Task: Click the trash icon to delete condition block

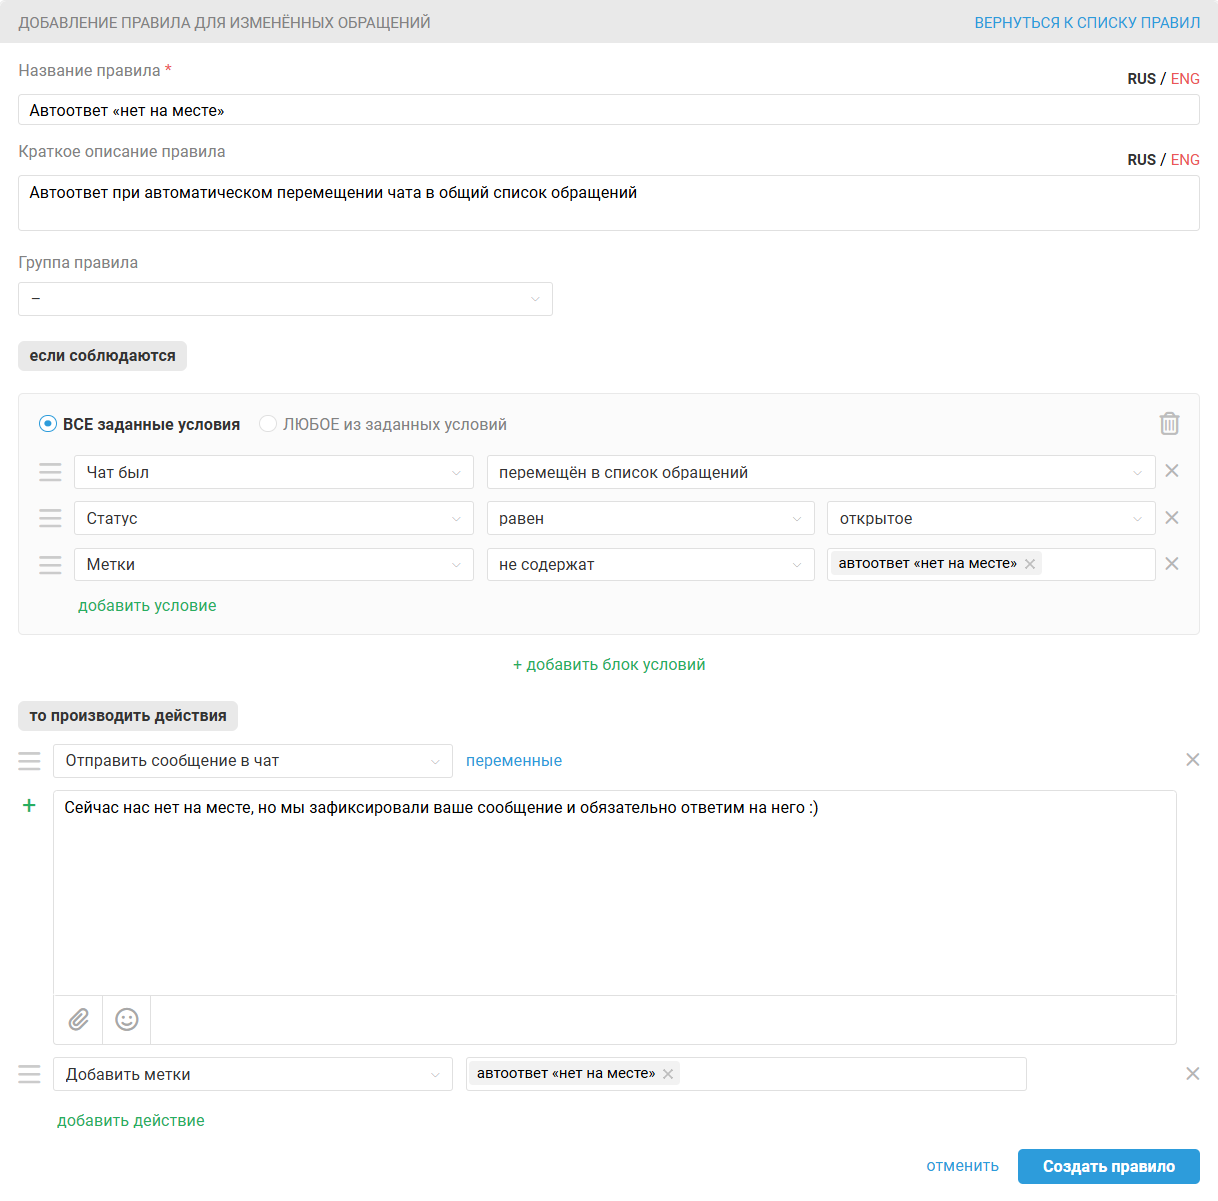Action: pos(1169,424)
